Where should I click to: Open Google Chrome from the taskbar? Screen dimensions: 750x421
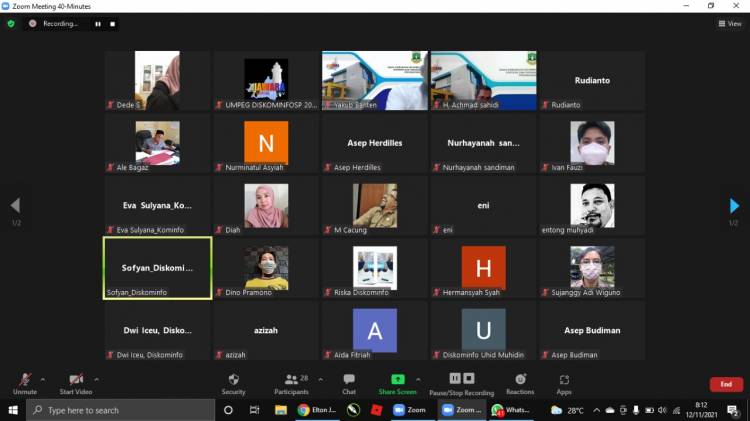[x=303, y=410]
